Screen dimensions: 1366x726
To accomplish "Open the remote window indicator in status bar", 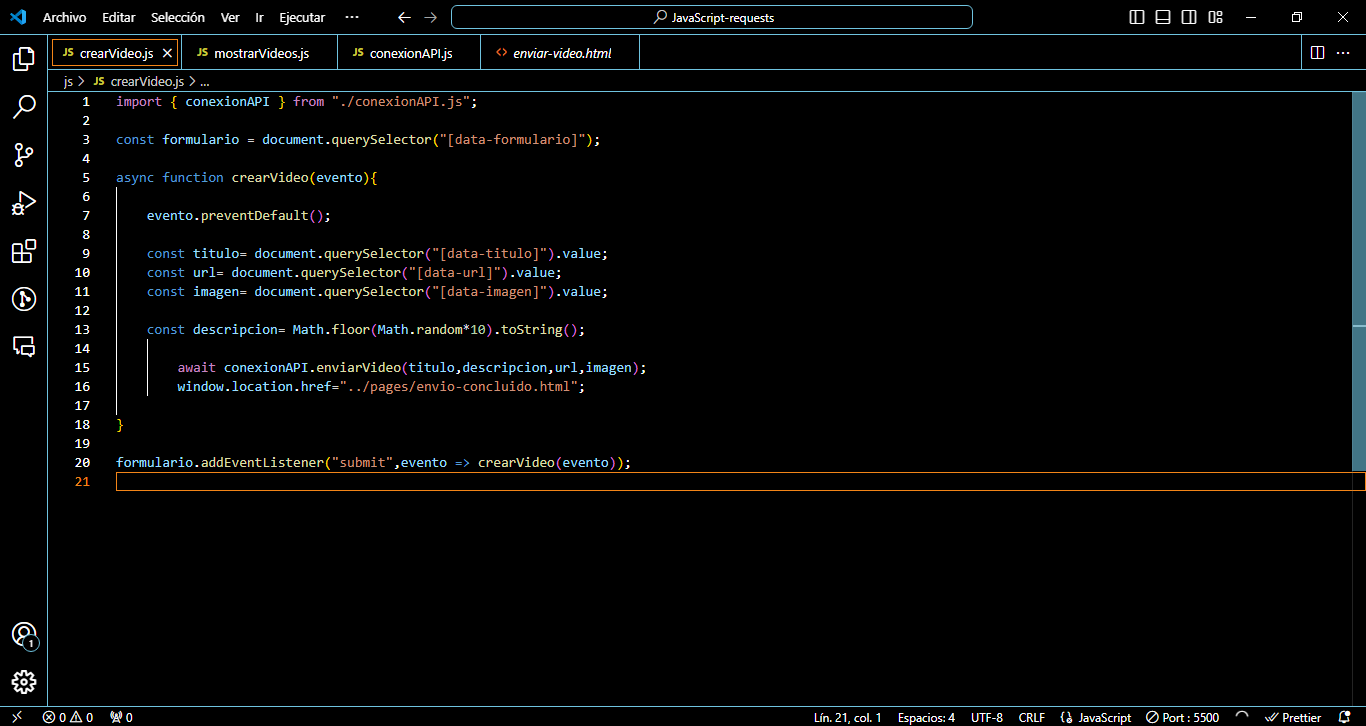I will coord(17,717).
